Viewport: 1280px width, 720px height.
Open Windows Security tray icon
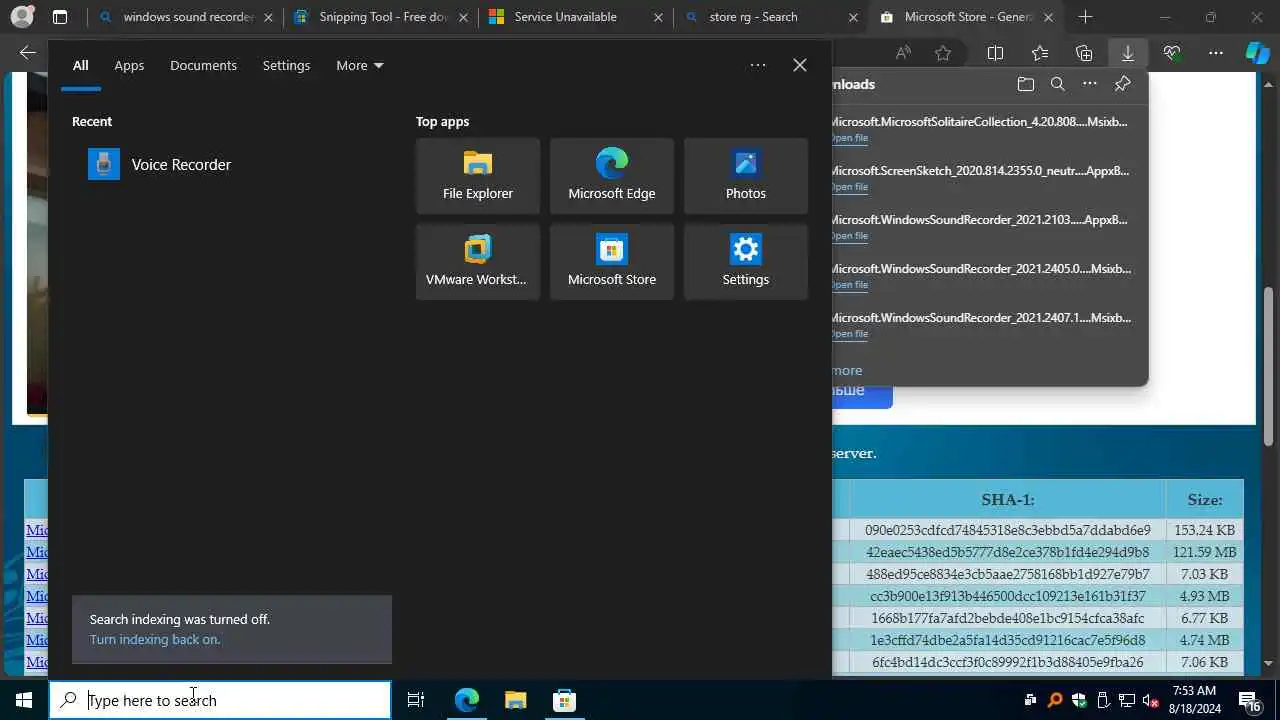coord(1079,700)
